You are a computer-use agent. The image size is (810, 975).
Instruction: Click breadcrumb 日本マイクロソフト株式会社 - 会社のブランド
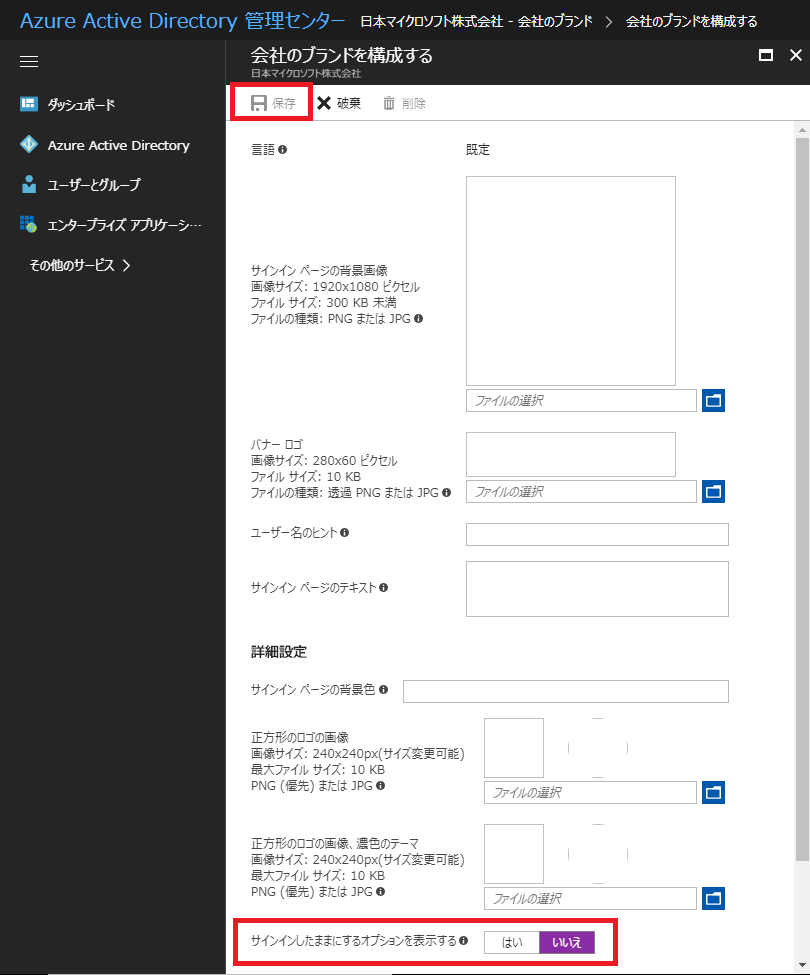coord(476,21)
